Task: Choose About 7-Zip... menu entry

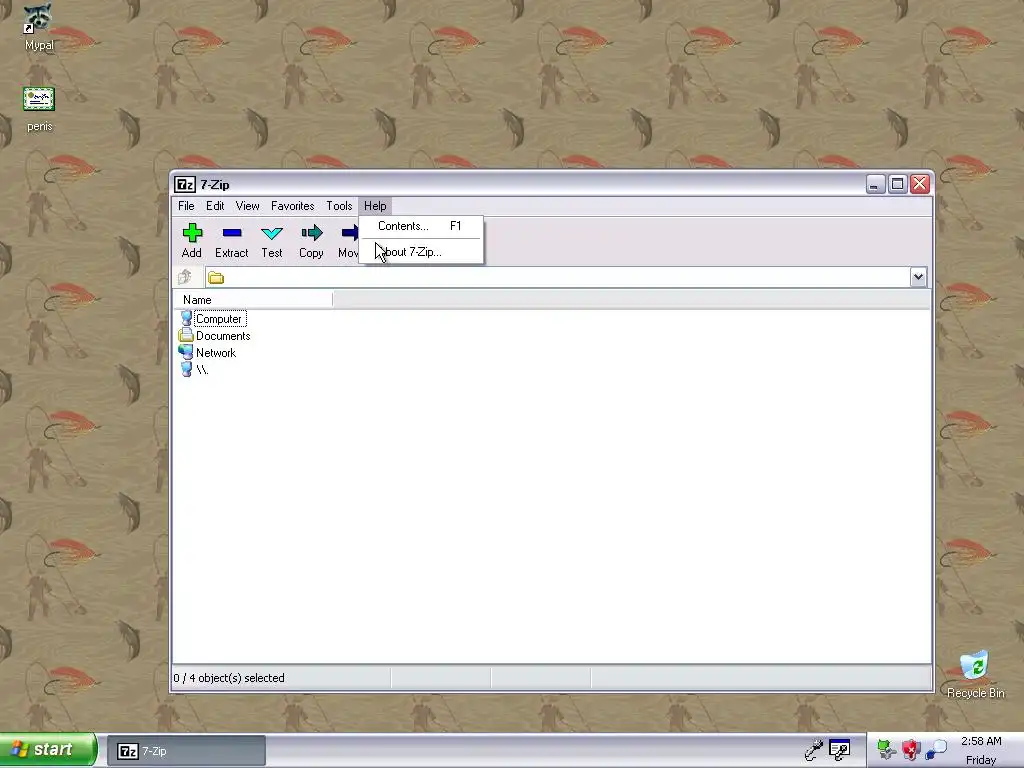Action: pos(421,252)
